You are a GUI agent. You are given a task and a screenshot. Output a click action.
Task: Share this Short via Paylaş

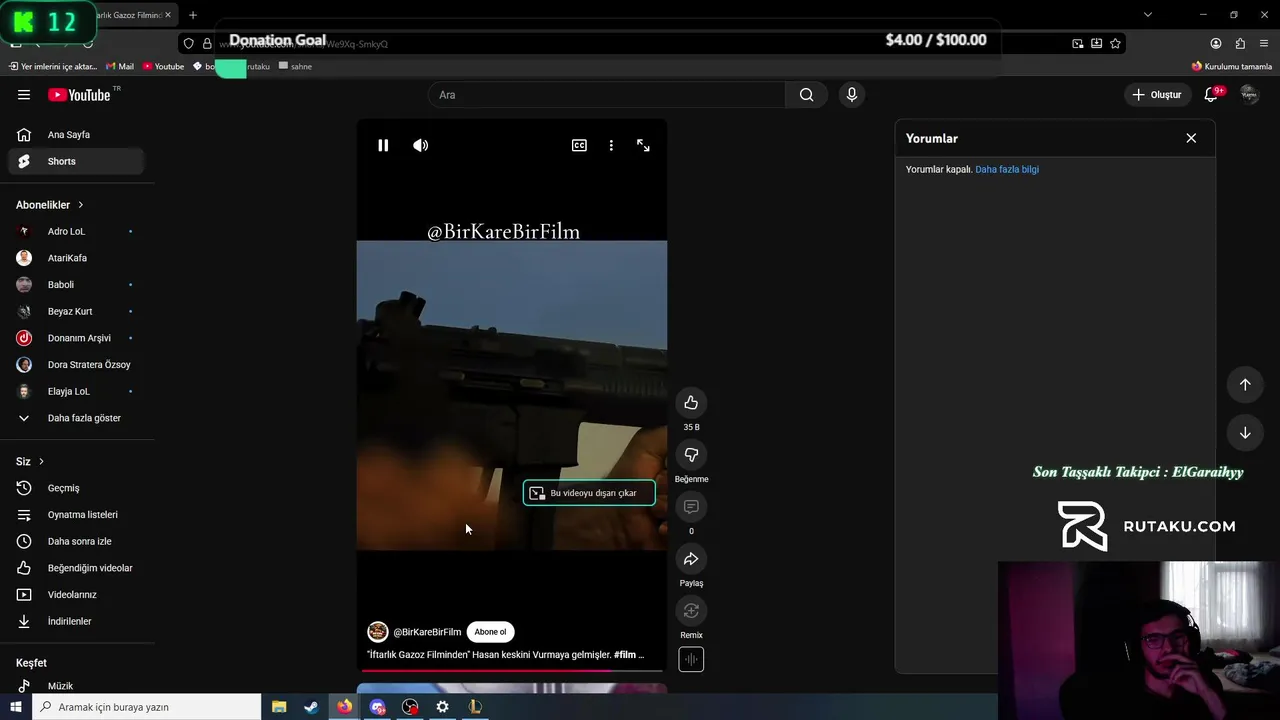click(691, 559)
